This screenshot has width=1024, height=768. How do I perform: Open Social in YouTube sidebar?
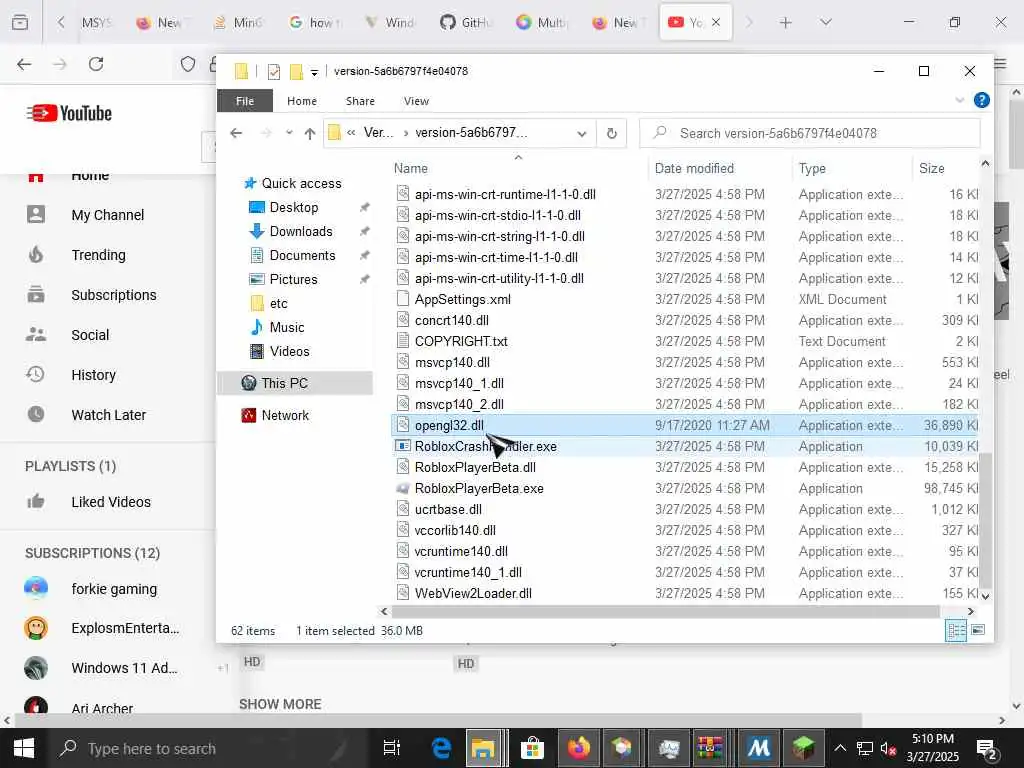click(90, 335)
